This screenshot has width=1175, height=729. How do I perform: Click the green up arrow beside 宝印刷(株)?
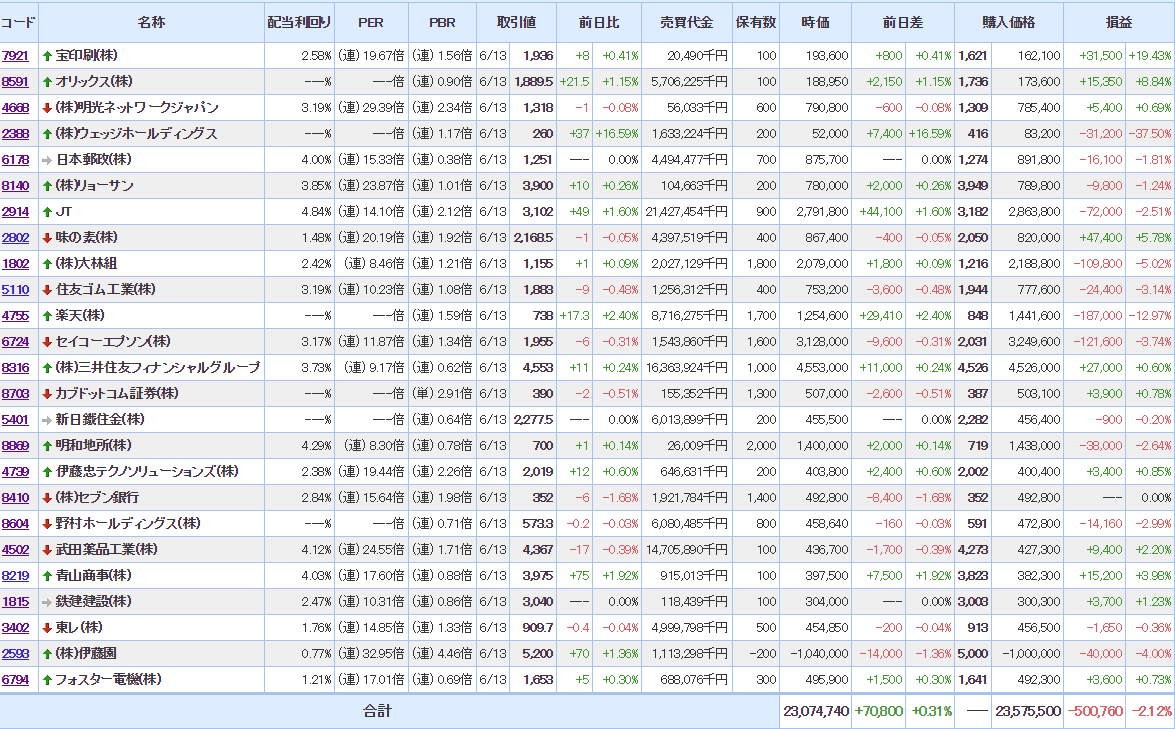47,55
